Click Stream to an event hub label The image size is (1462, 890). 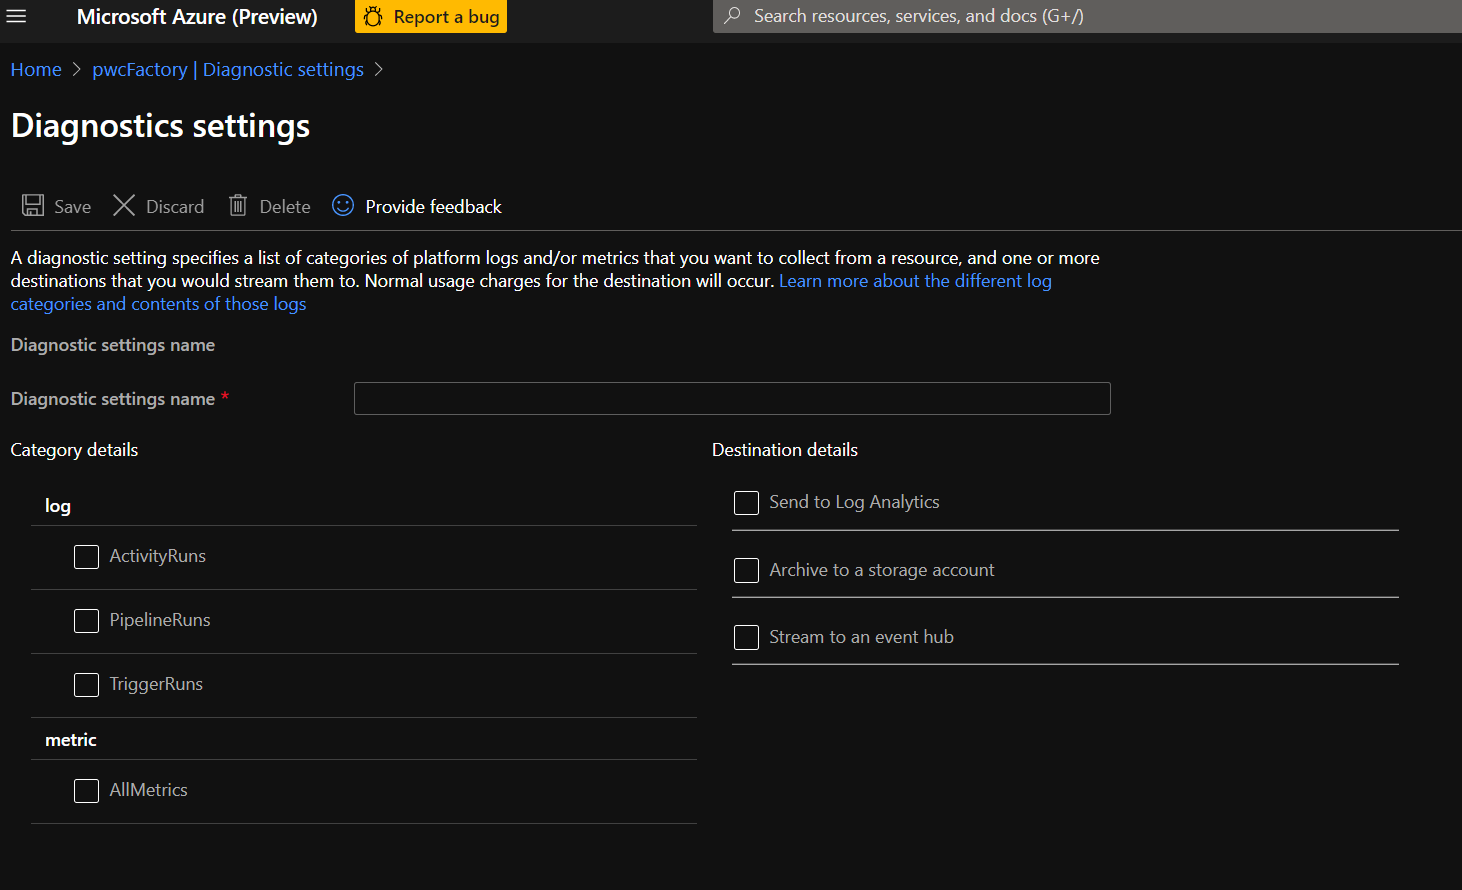coord(861,637)
